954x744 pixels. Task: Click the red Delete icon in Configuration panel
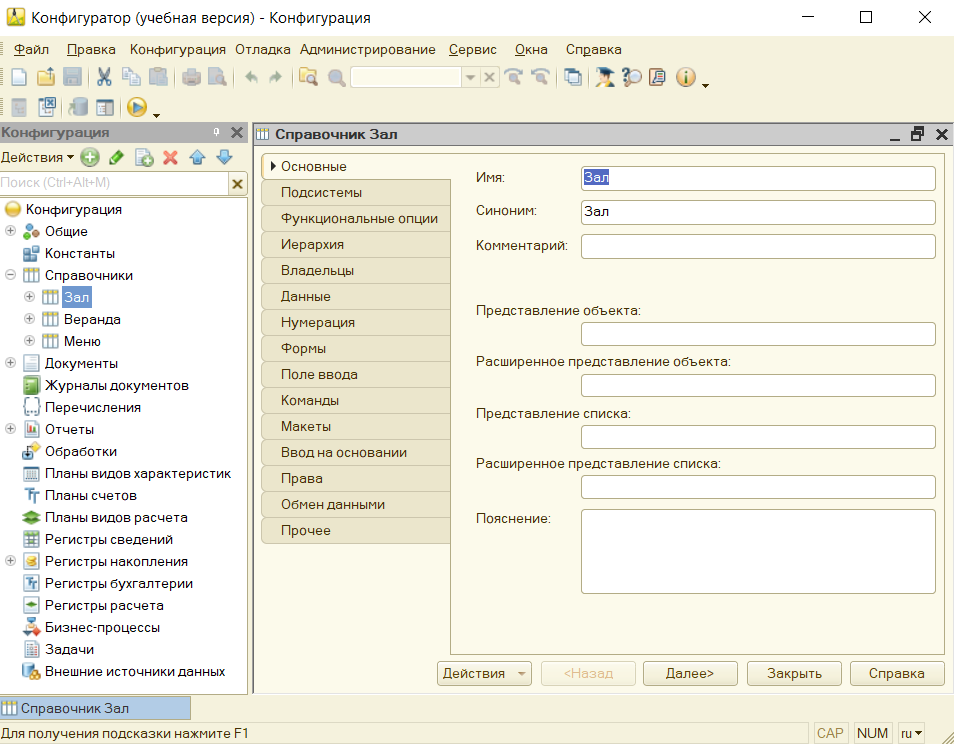point(170,157)
